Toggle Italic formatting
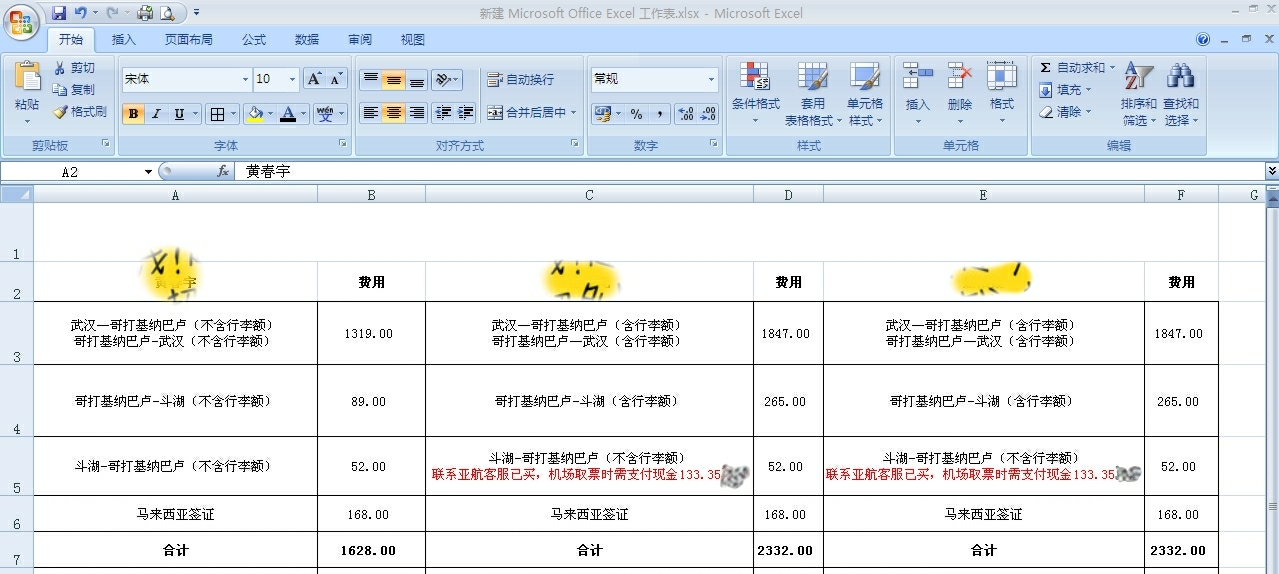This screenshot has width=1279, height=574. pyautogui.click(x=156, y=114)
